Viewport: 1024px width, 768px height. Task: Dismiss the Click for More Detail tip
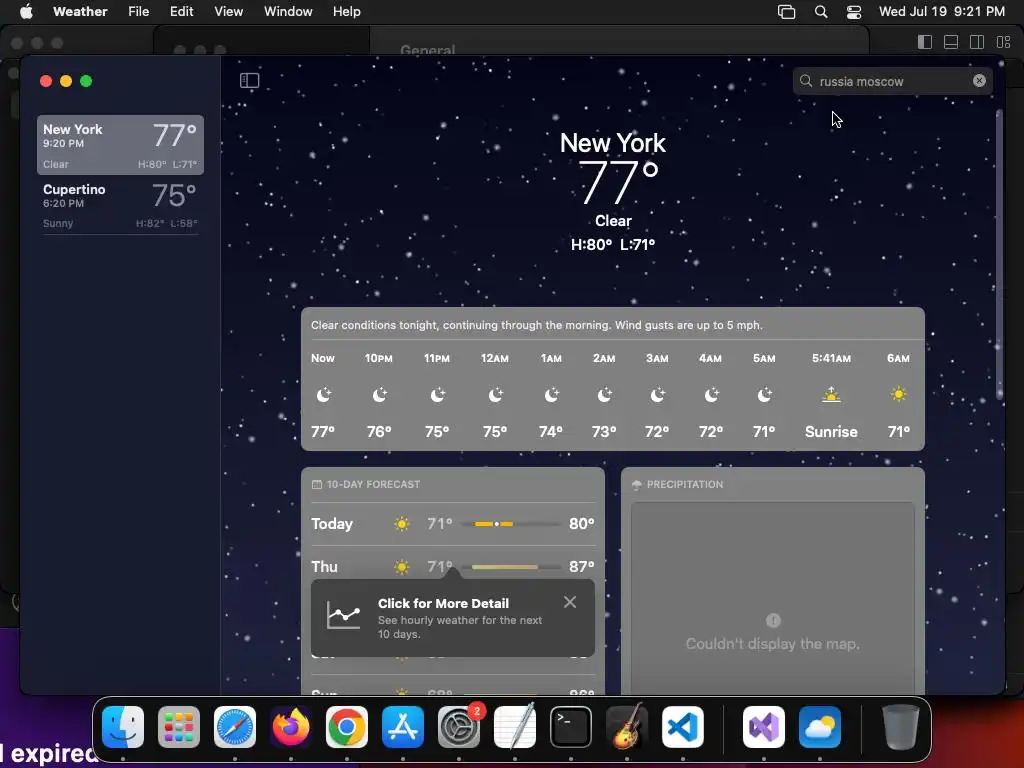pyautogui.click(x=569, y=602)
